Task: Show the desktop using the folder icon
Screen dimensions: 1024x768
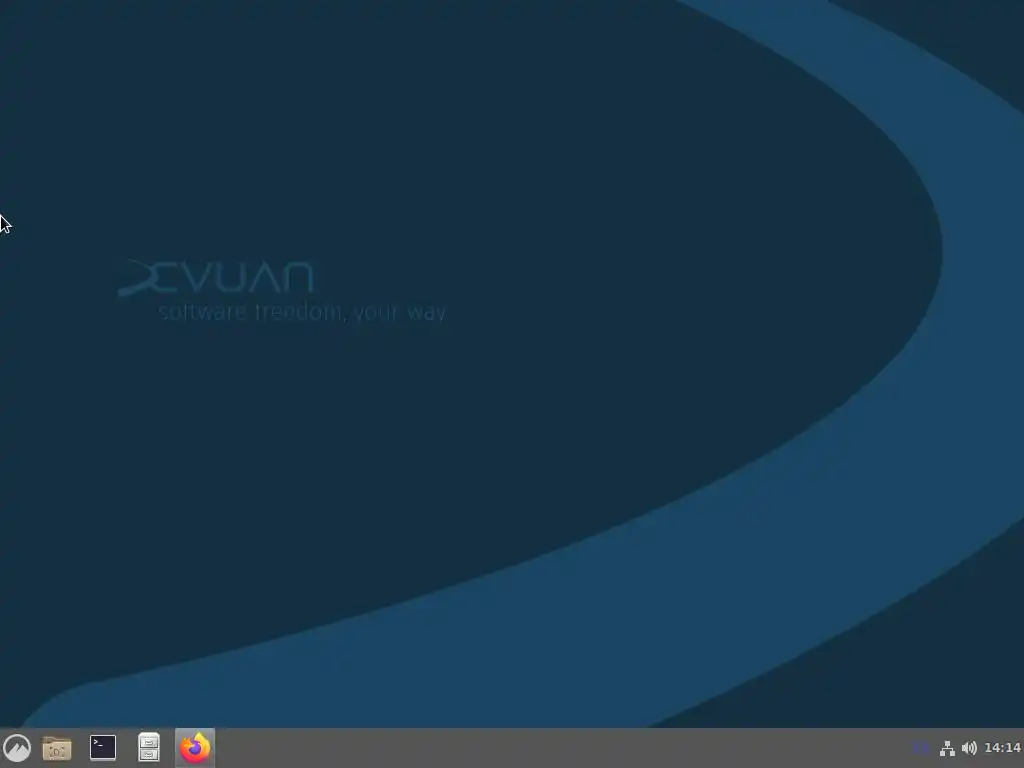Action: coord(57,748)
